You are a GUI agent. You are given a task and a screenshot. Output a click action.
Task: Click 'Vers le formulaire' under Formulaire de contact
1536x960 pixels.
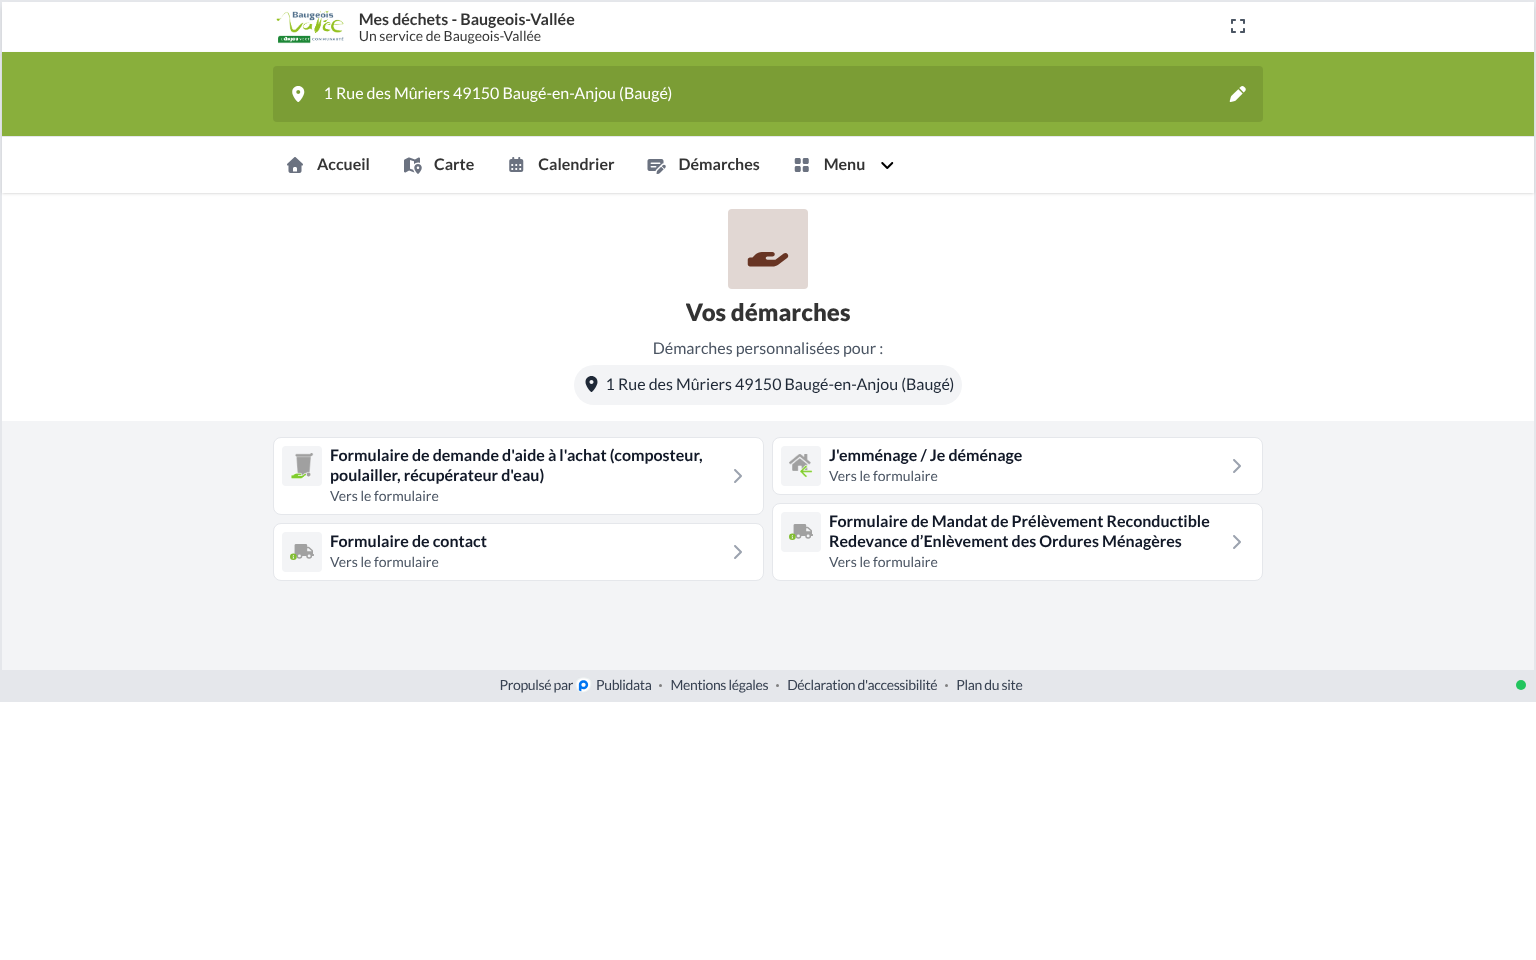coord(384,563)
